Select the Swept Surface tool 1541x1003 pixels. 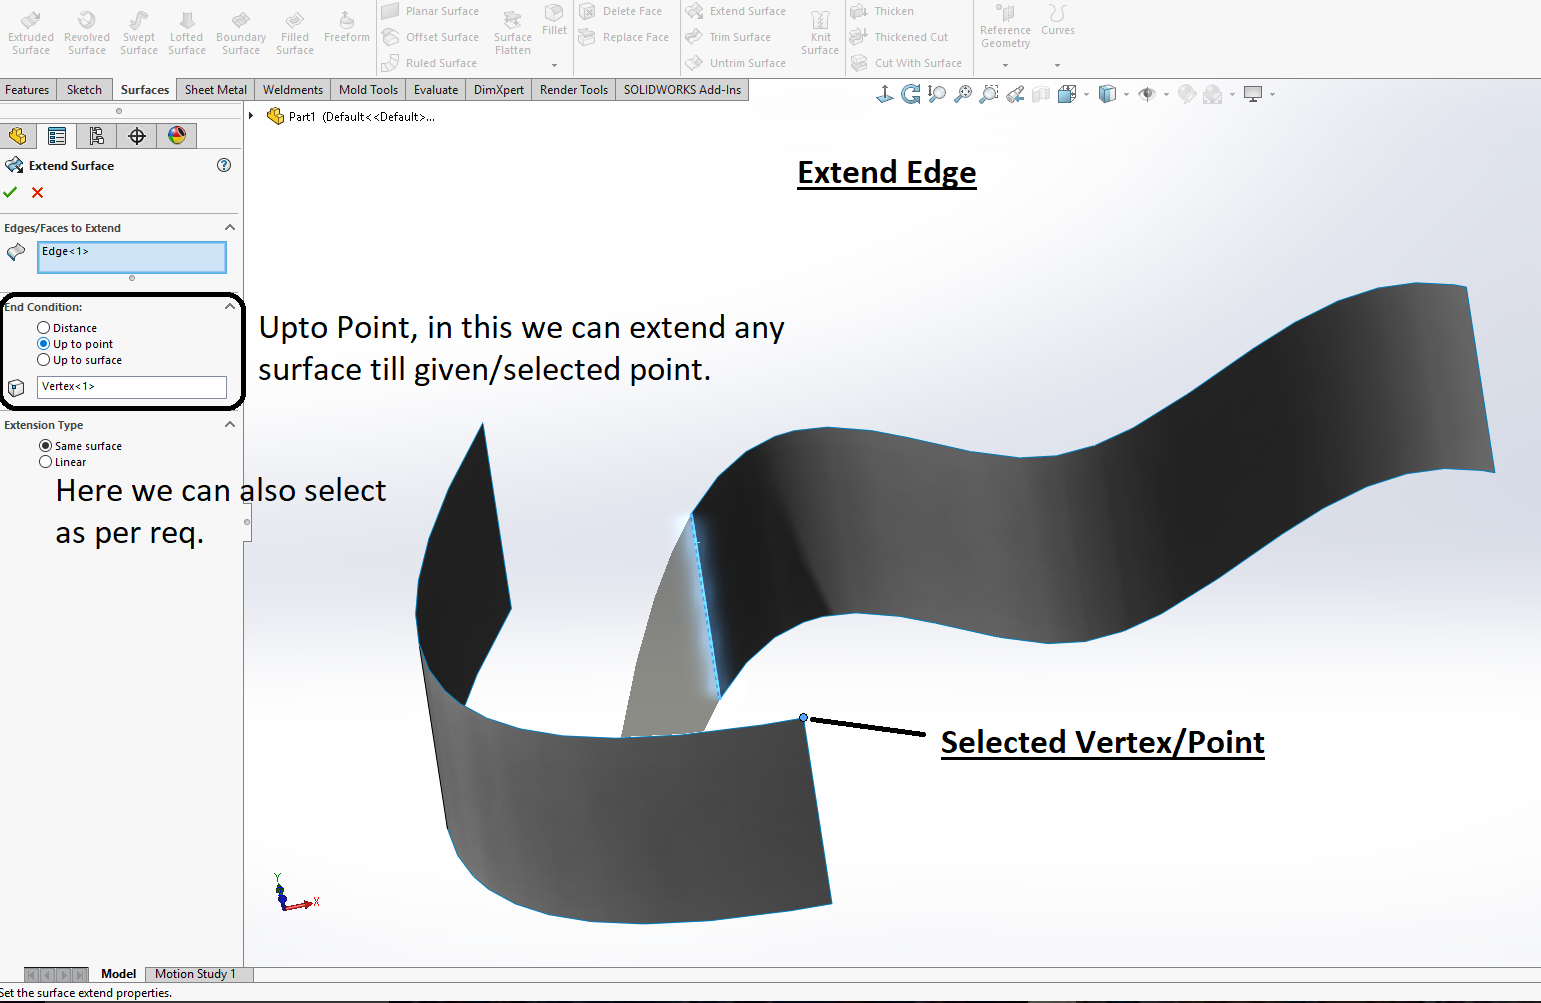click(x=139, y=34)
